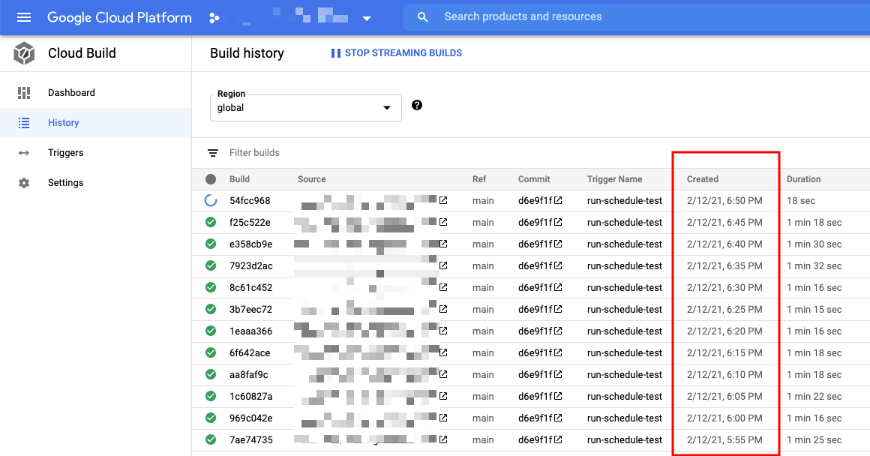Image resolution: width=870 pixels, height=456 pixels.
Task: Click the running spinner status for 54fcc968
Action: [211, 200]
